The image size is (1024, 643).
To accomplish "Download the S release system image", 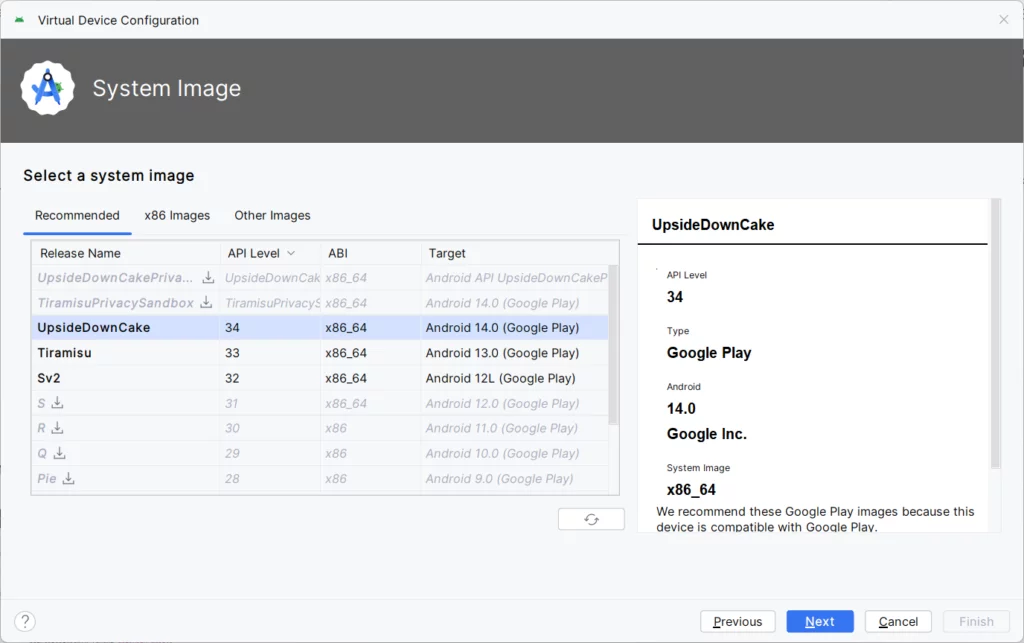I will click(x=57, y=403).
